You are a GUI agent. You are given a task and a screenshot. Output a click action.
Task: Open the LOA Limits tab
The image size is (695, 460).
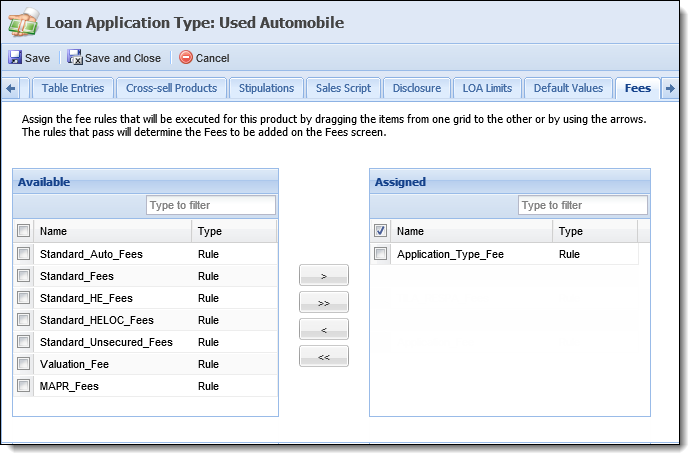pyautogui.click(x=487, y=88)
